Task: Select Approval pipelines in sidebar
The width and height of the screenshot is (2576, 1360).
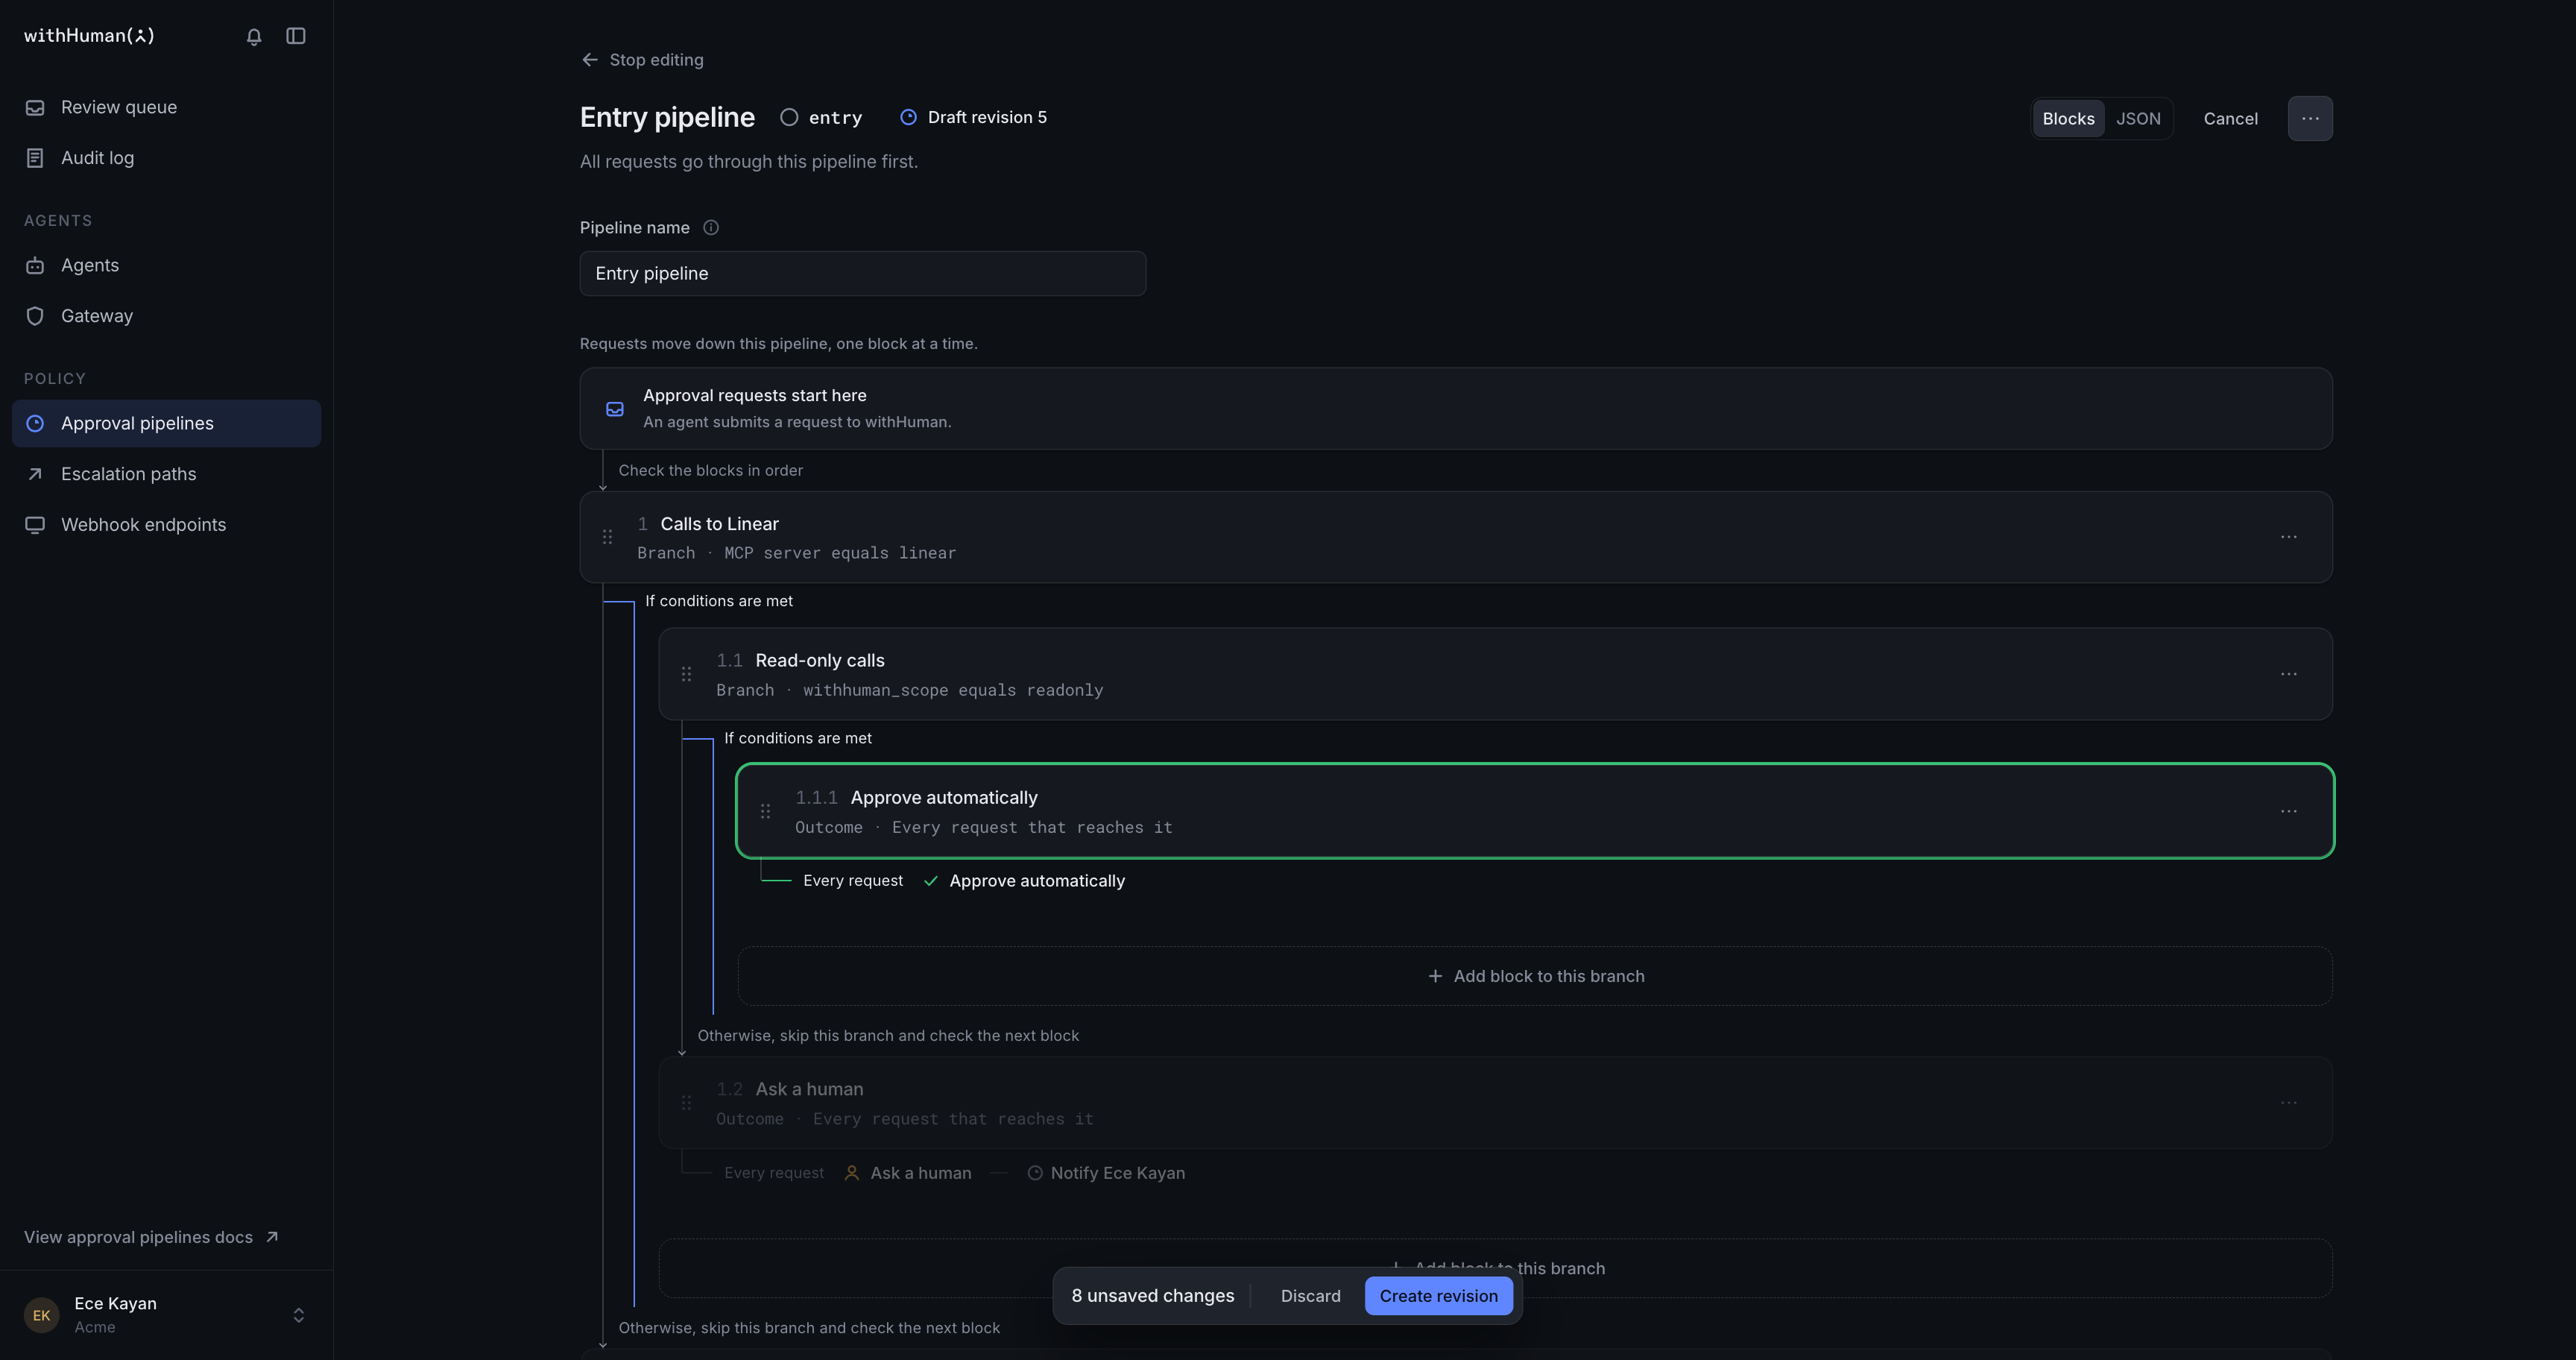Action: tap(166, 423)
